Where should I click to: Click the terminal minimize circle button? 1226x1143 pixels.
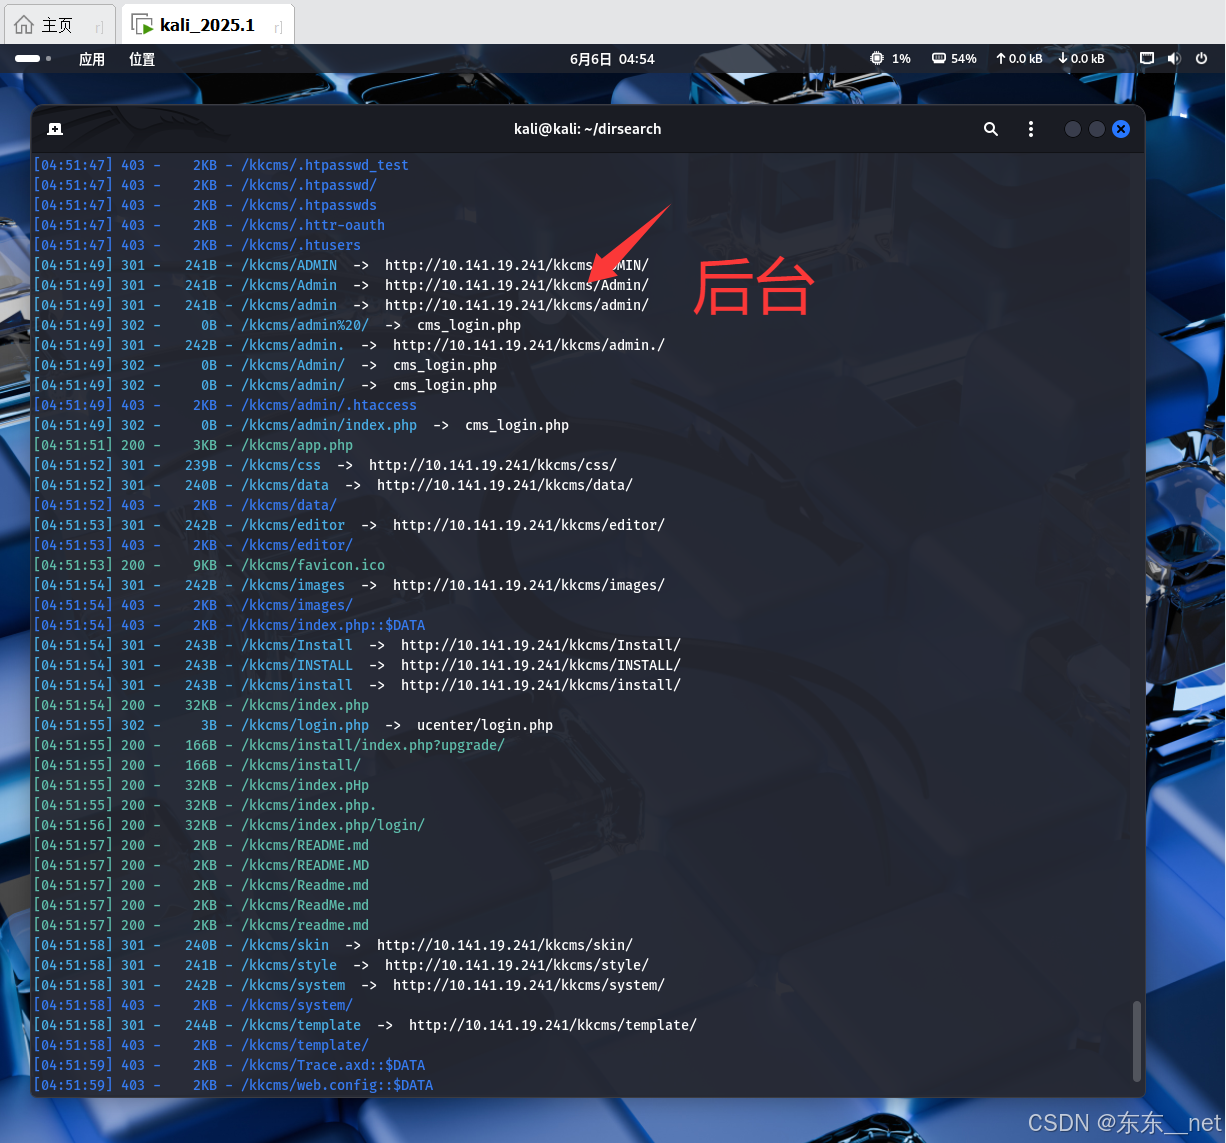pyautogui.click(x=1073, y=129)
